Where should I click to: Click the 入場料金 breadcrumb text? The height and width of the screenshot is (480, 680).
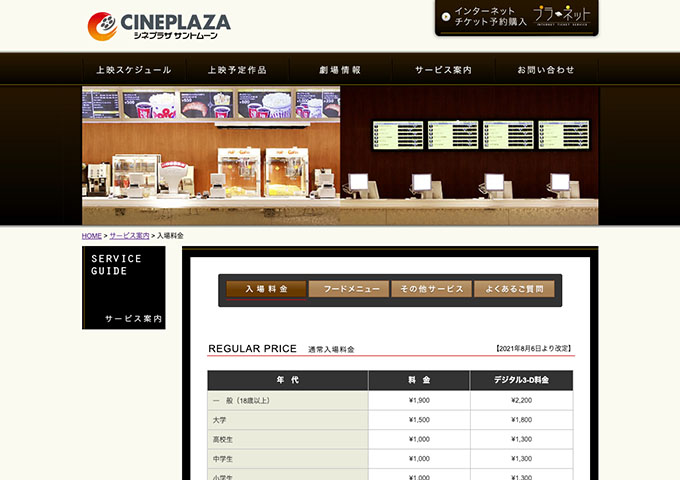pos(170,236)
